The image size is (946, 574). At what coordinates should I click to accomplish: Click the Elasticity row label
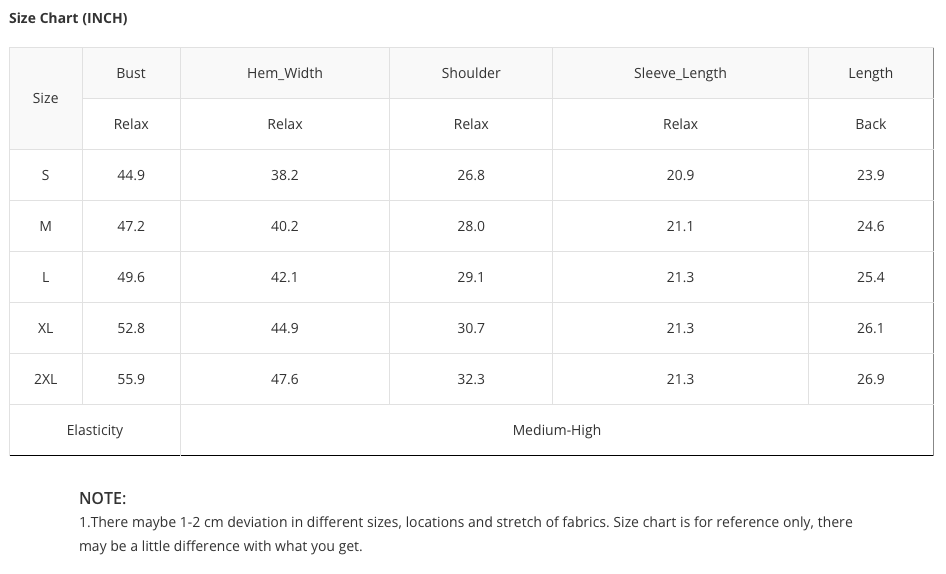[95, 430]
